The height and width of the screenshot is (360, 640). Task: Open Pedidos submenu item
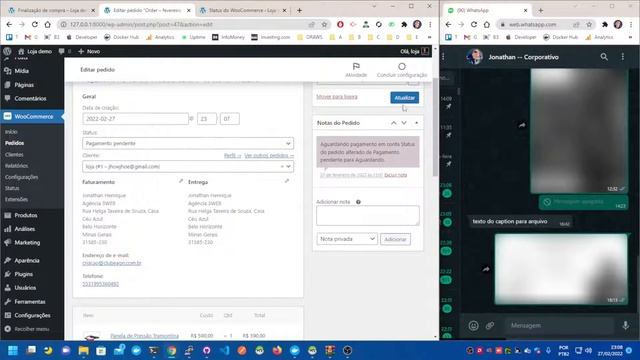[15, 143]
